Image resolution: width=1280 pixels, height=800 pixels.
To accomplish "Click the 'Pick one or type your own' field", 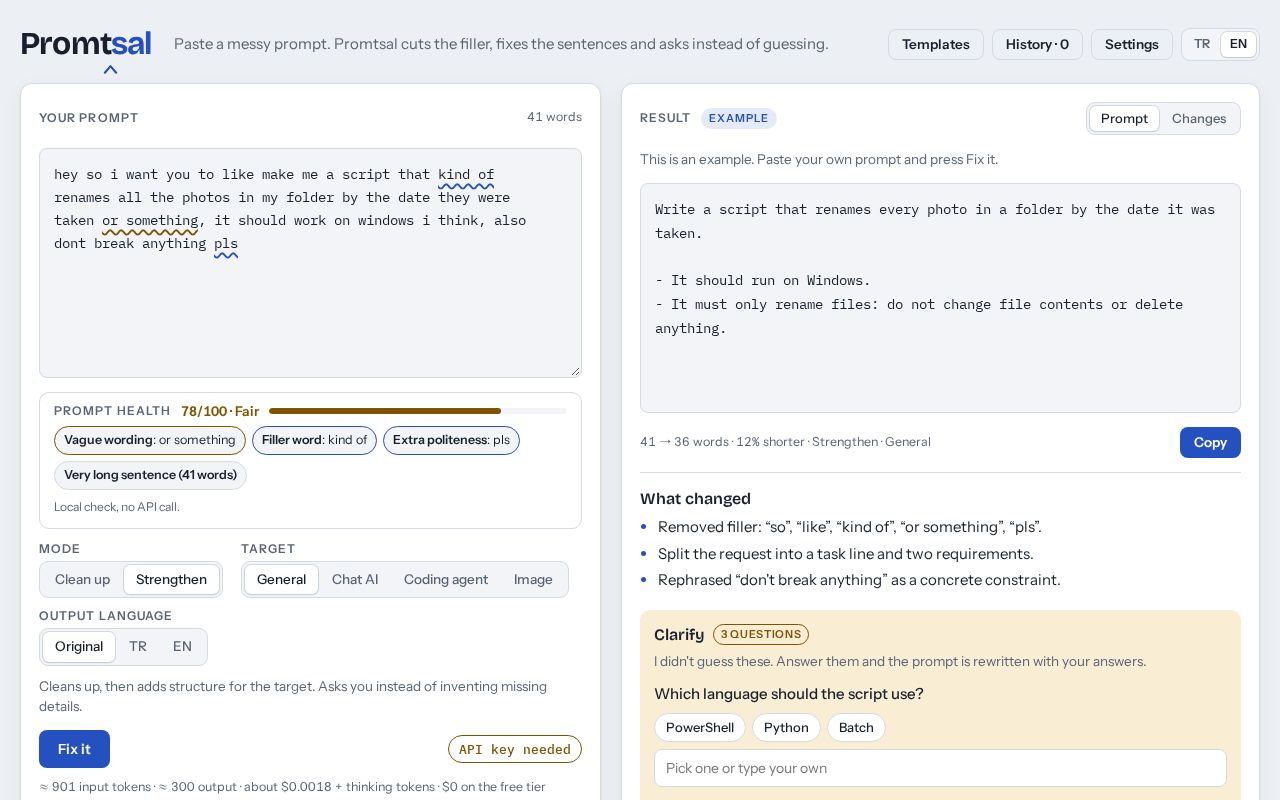I will [940, 768].
